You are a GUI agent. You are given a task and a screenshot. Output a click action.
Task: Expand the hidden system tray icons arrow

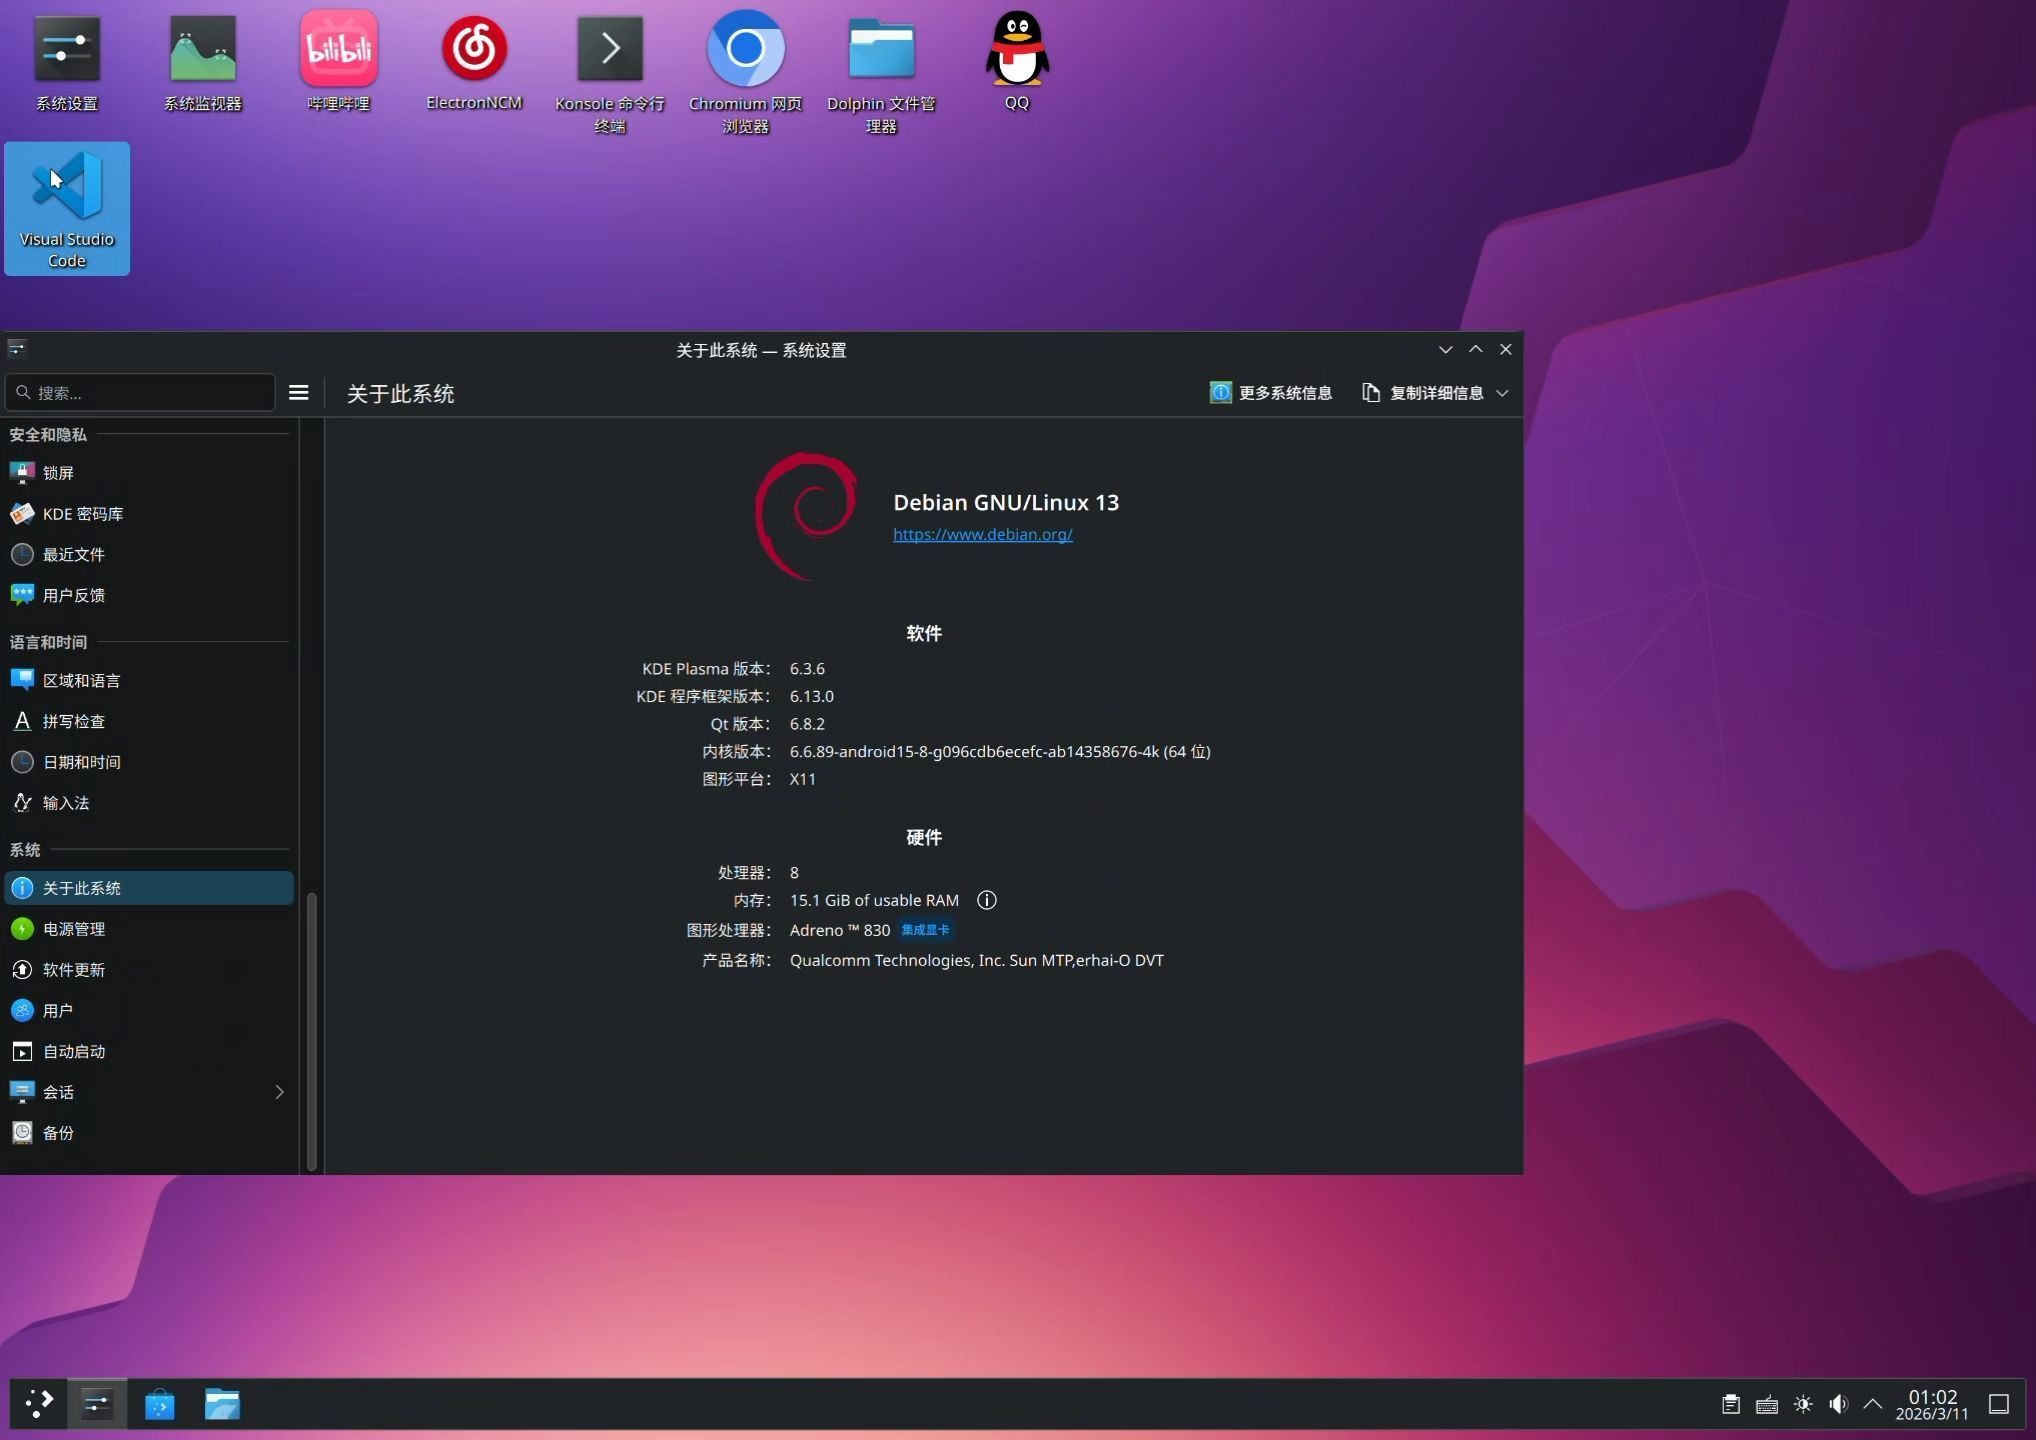point(1873,1404)
